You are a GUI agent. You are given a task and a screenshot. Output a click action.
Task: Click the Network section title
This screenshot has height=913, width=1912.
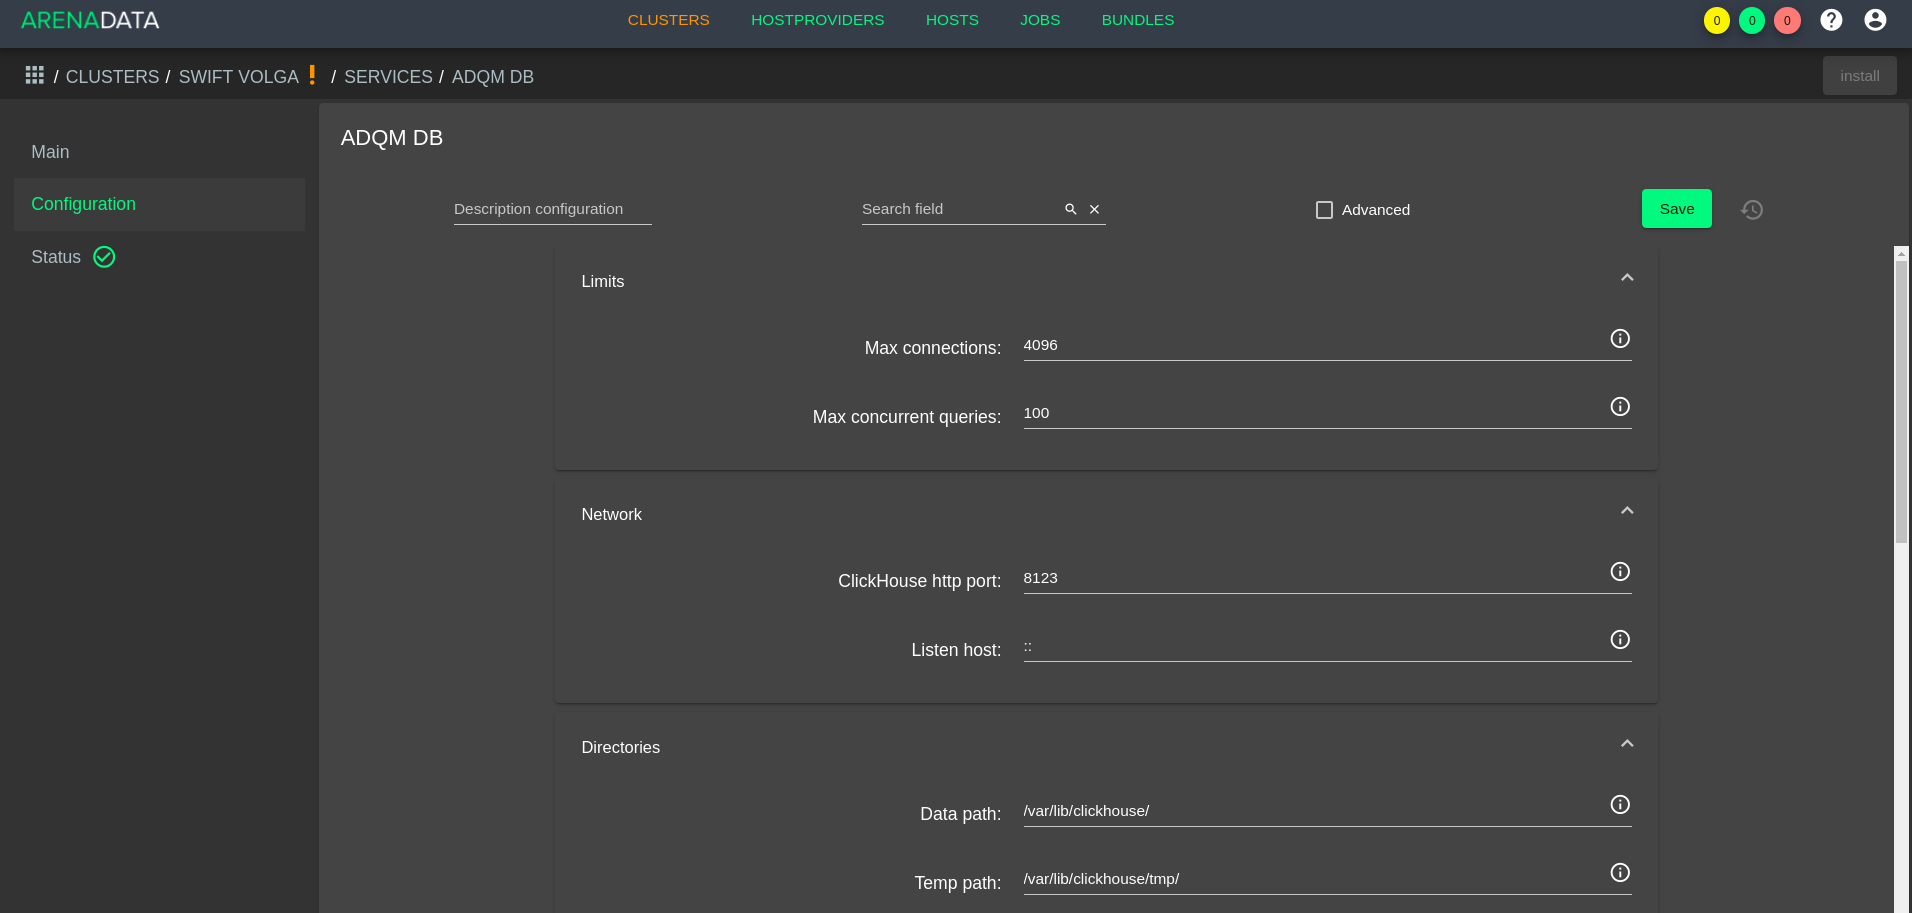[x=612, y=515]
